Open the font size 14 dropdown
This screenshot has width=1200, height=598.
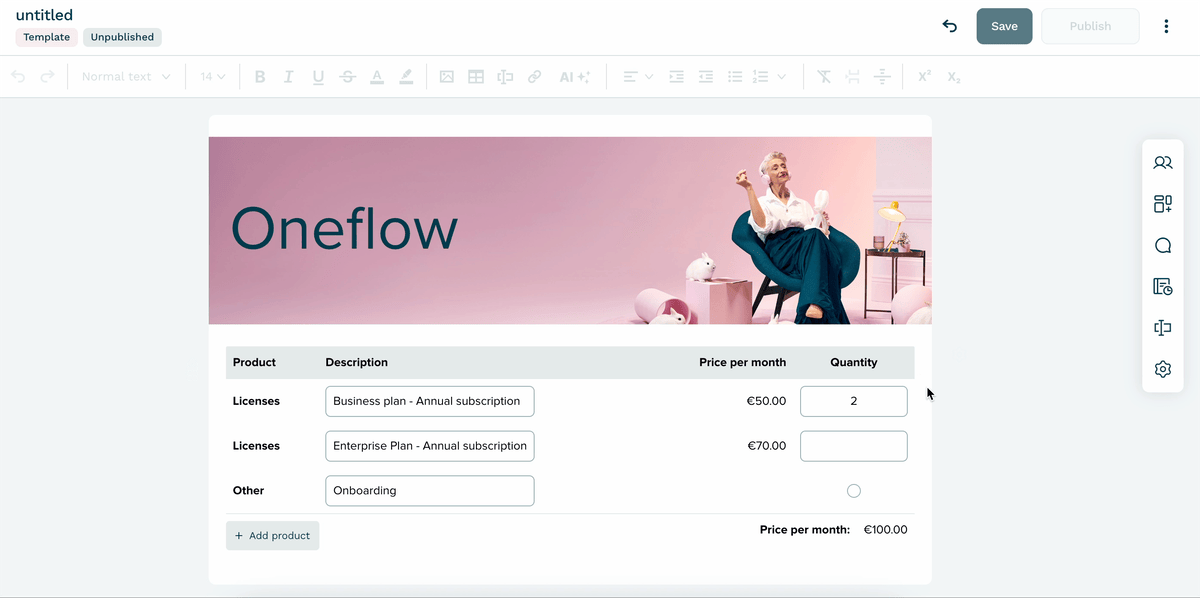click(x=213, y=77)
